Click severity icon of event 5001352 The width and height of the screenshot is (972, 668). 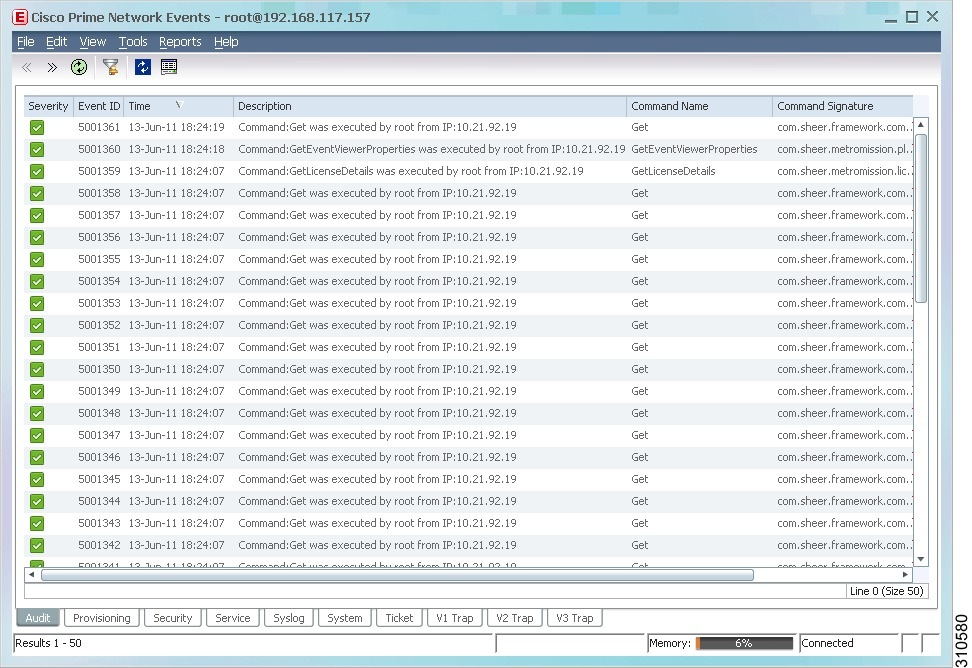pyautogui.click(x=37, y=325)
